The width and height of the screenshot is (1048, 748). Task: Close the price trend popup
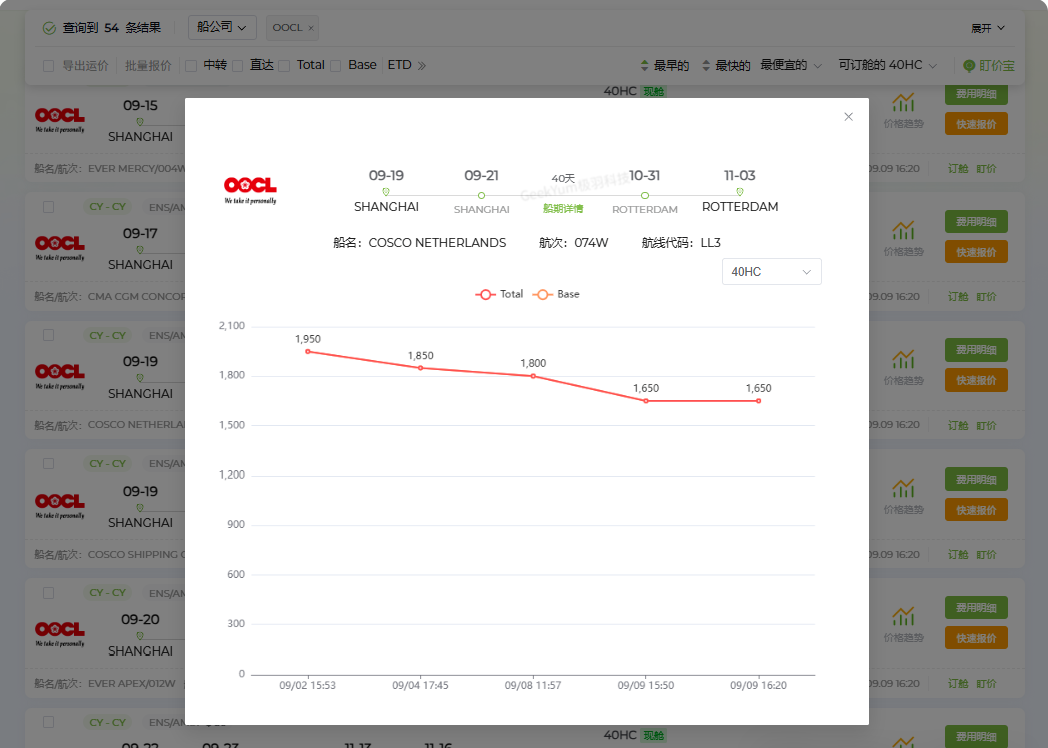tap(848, 117)
